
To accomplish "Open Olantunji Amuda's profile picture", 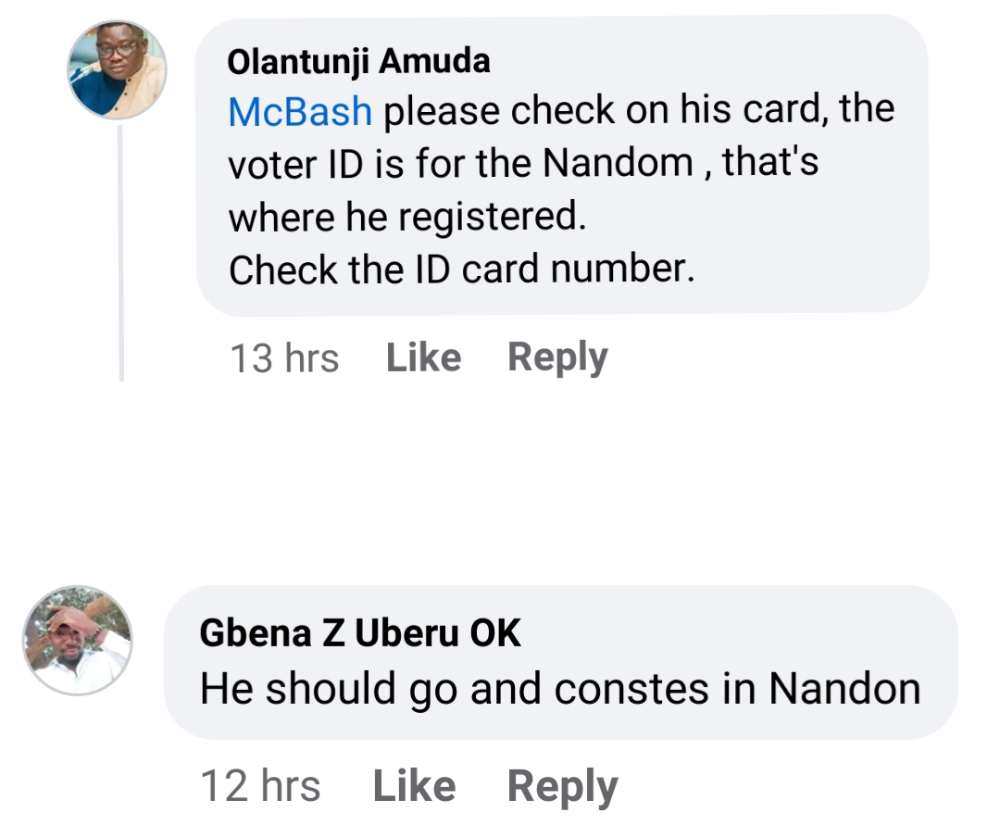I will coord(117,71).
